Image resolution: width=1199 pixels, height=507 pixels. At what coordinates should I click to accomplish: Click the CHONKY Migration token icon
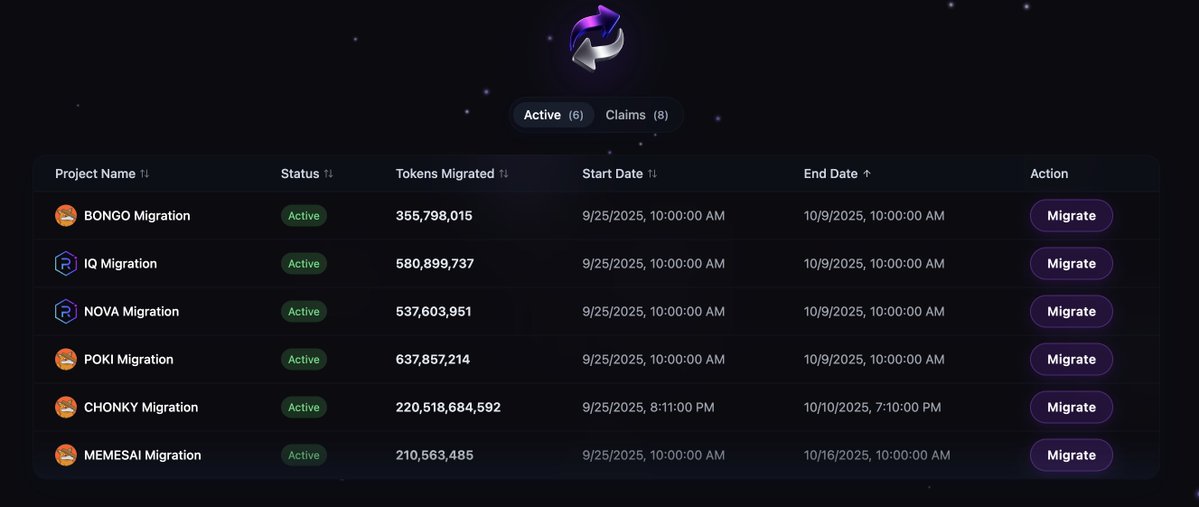tap(66, 407)
